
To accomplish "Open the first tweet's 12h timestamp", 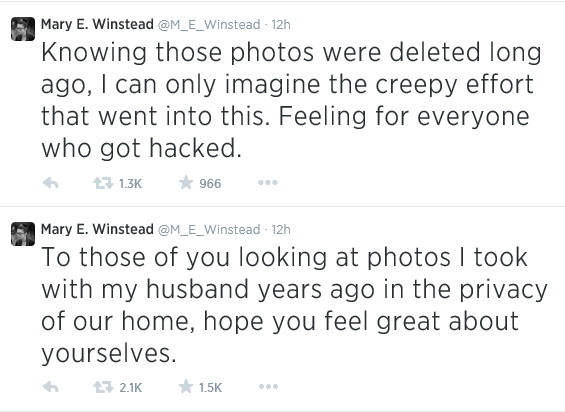I will pyautogui.click(x=281, y=25).
